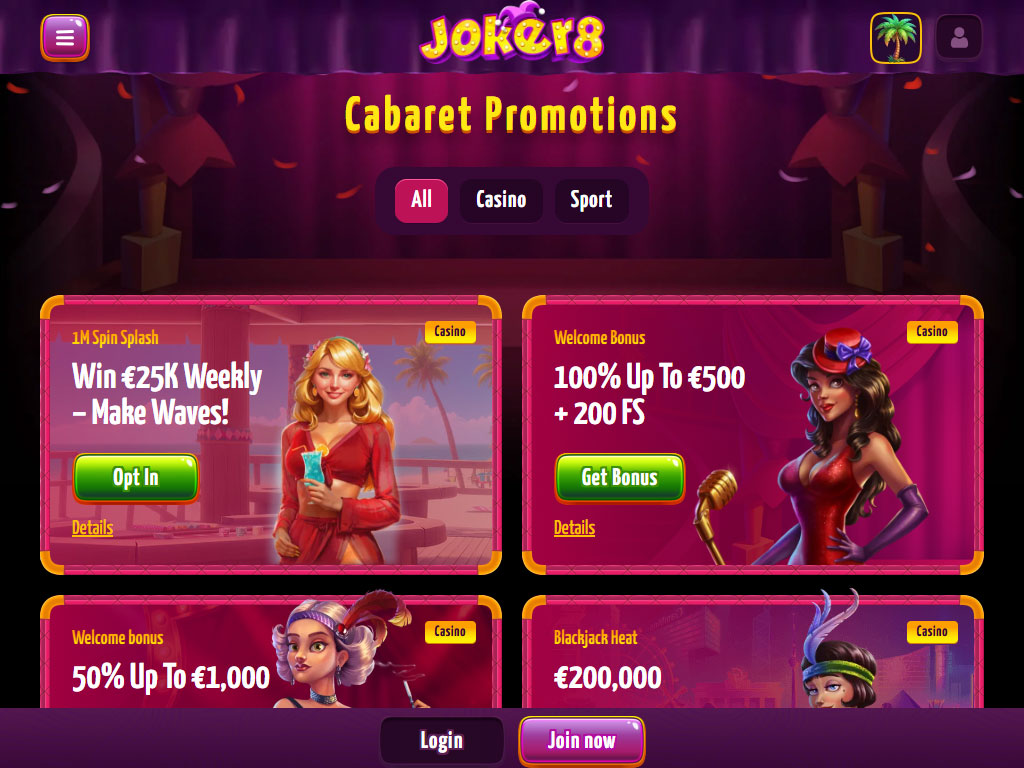Viewport: 1024px width, 768px height.
Task: Click Casino tag on 1M Spin Splash card
Action: click(x=450, y=332)
